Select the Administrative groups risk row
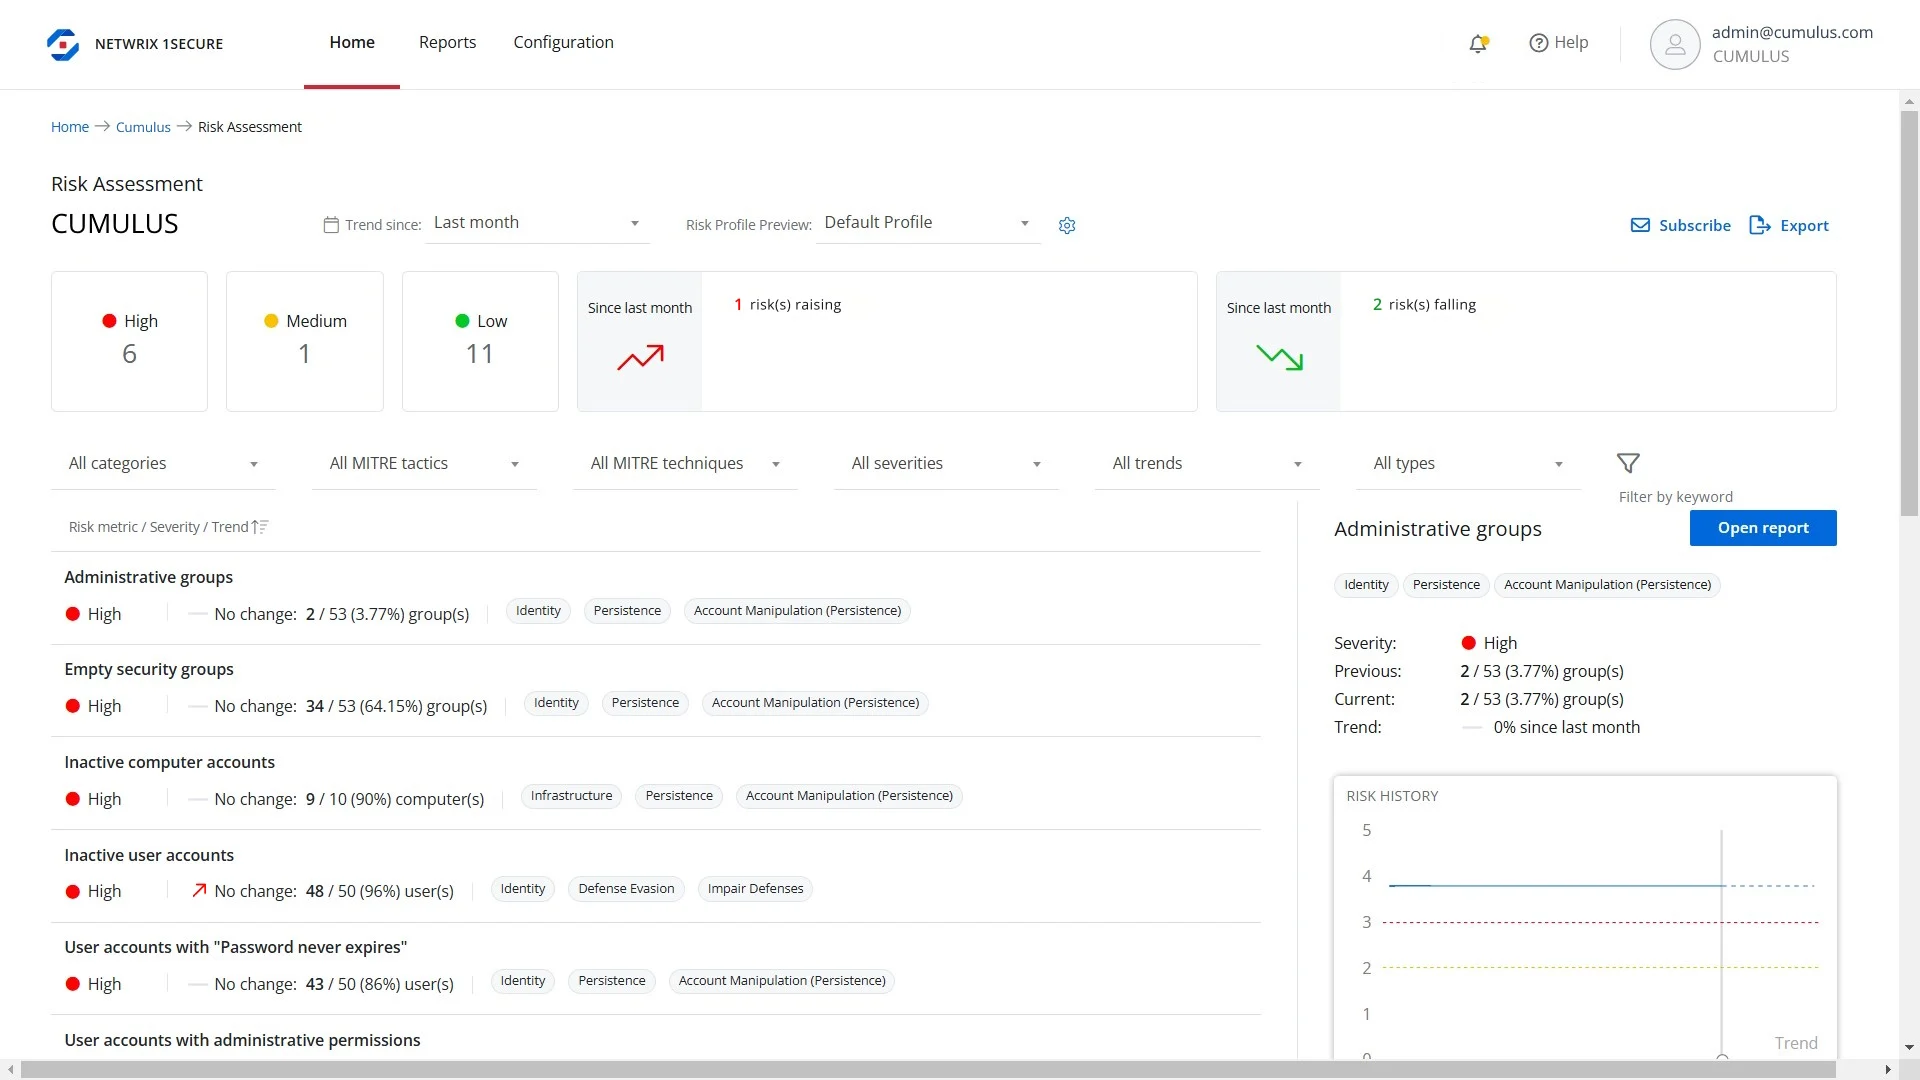The width and height of the screenshot is (1920, 1080). tap(656, 598)
